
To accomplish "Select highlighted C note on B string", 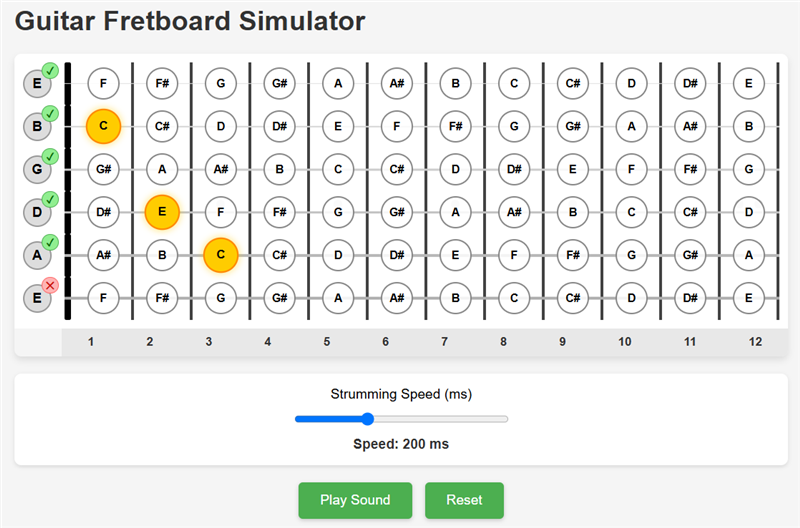I will (104, 126).
